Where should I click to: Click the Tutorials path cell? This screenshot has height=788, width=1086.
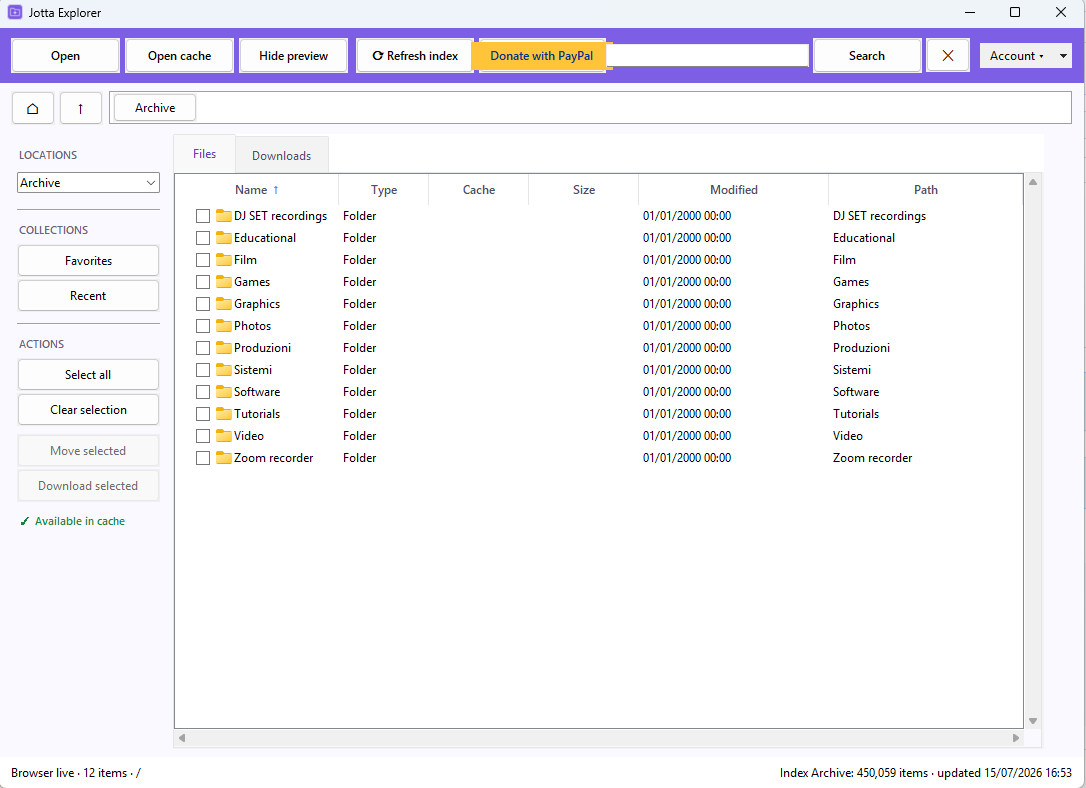click(856, 414)
